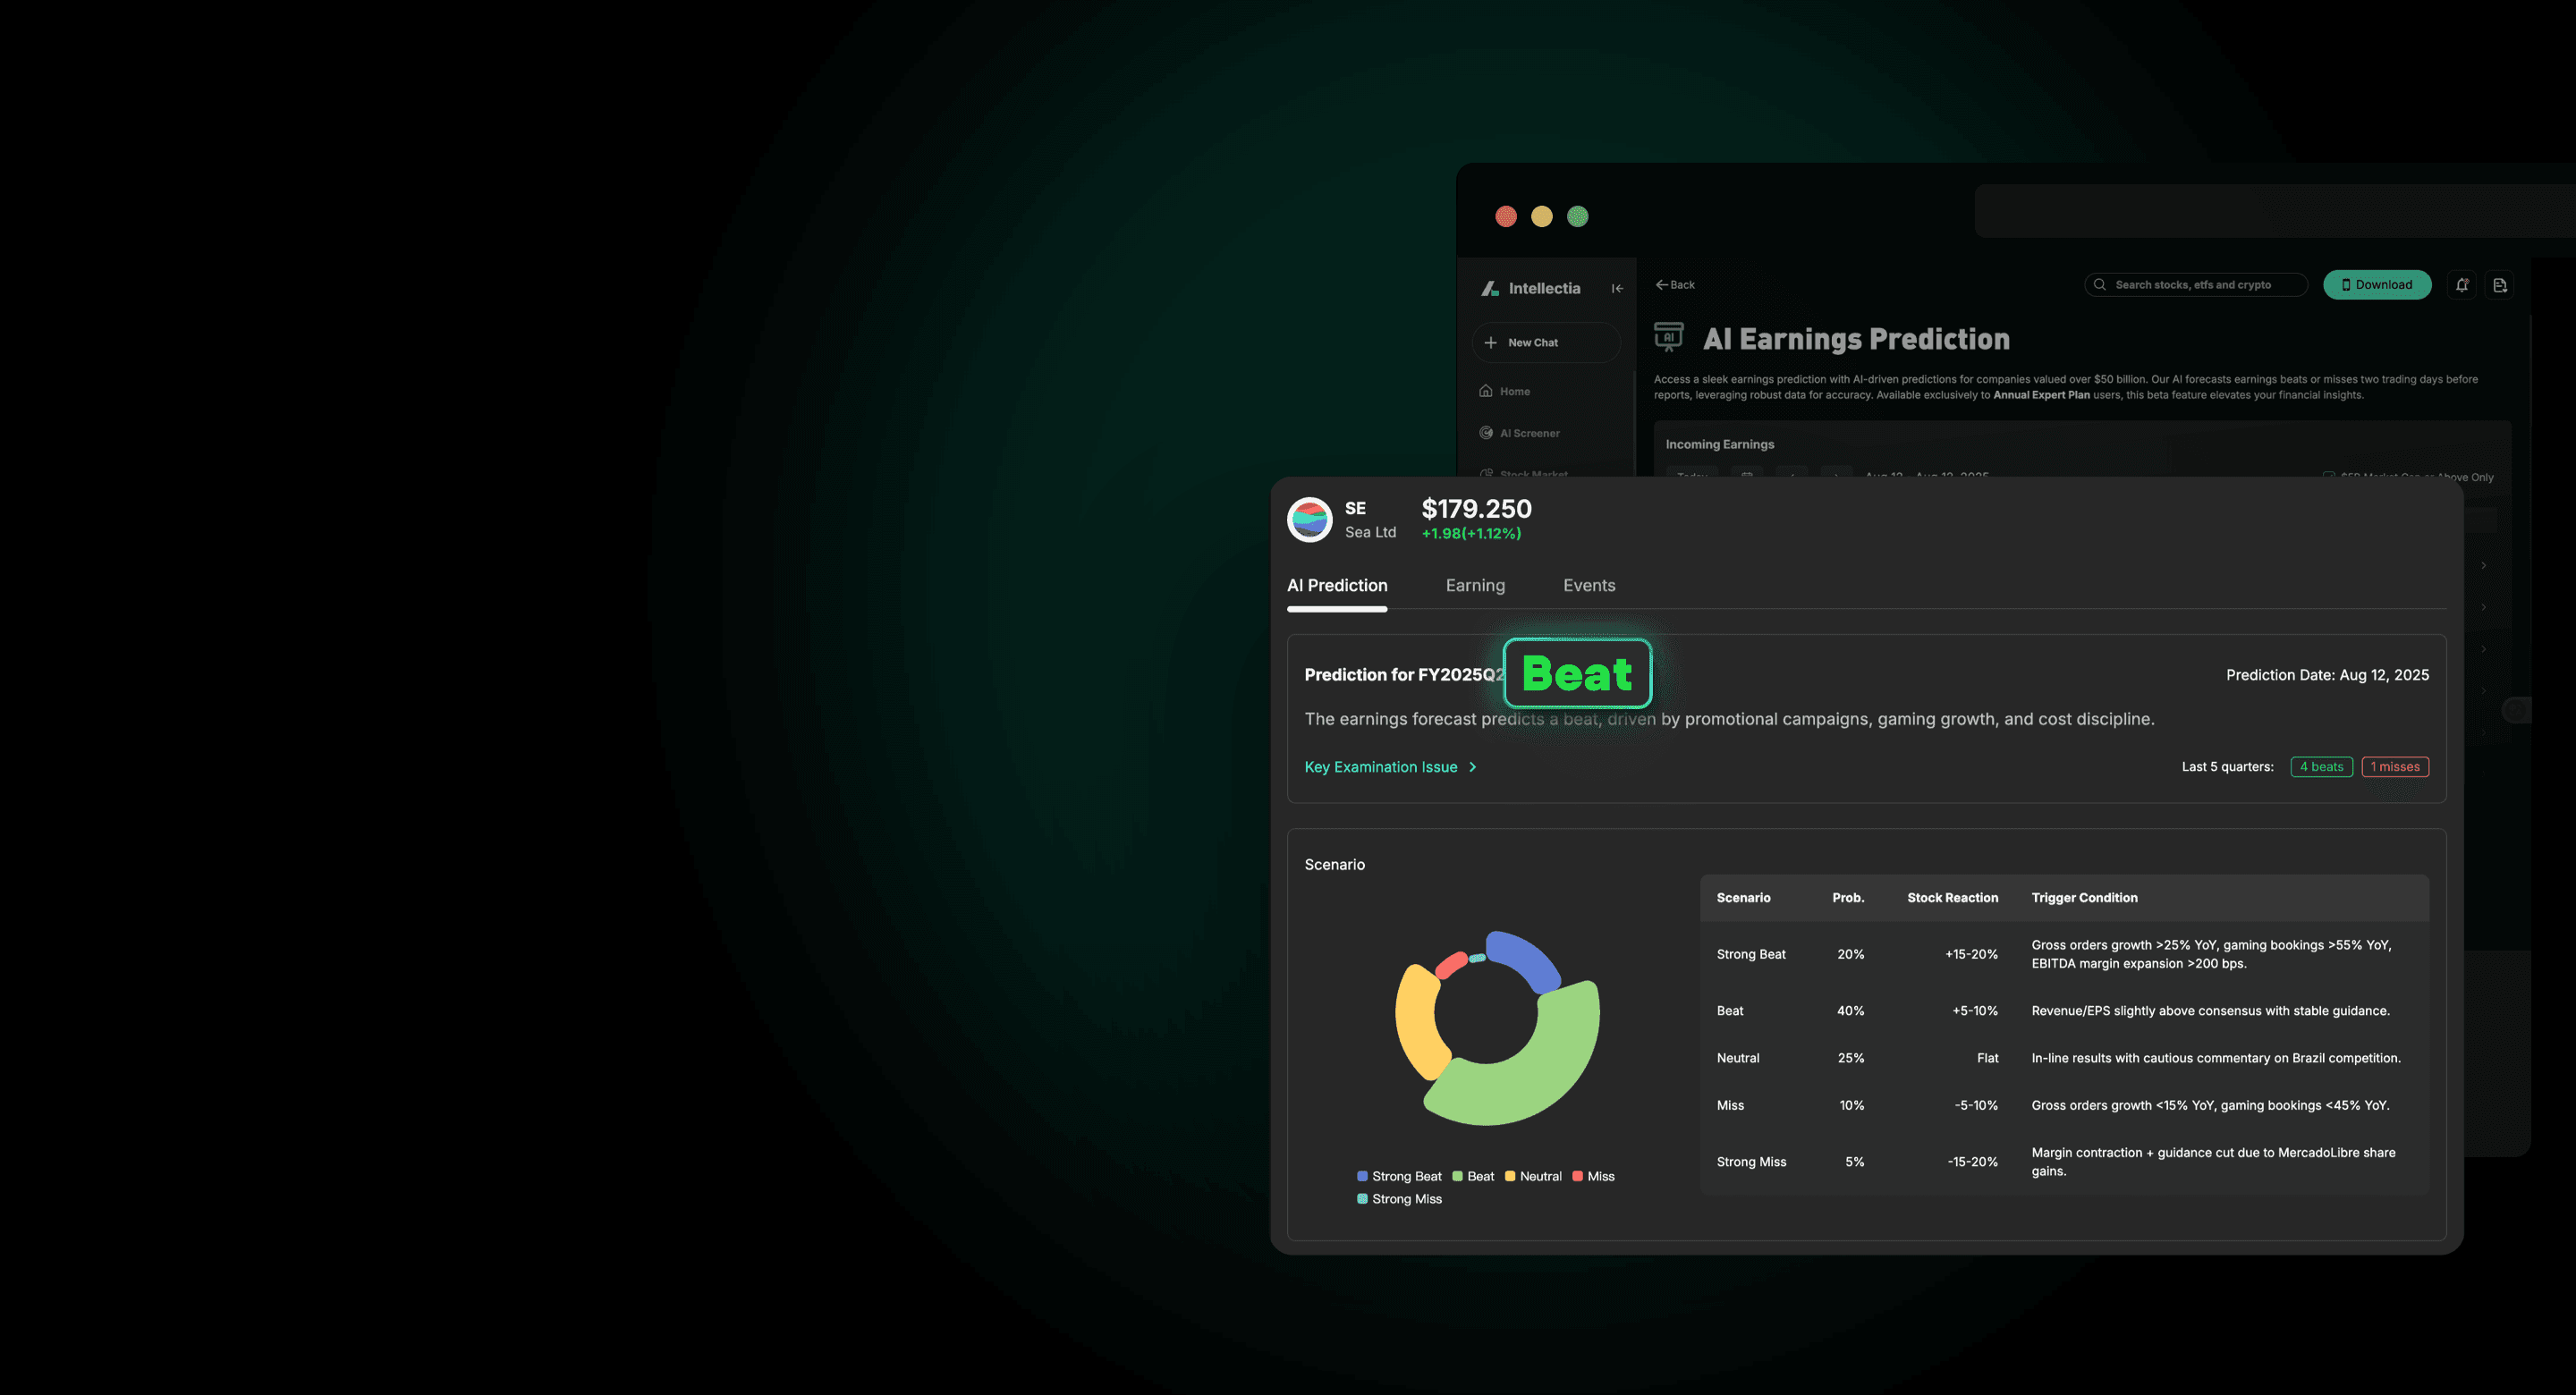This screenshot has height=1395, width=2576.
Task: Click the next-date arrow in Incoming Earnings
Action: [x=1836, y=477]
